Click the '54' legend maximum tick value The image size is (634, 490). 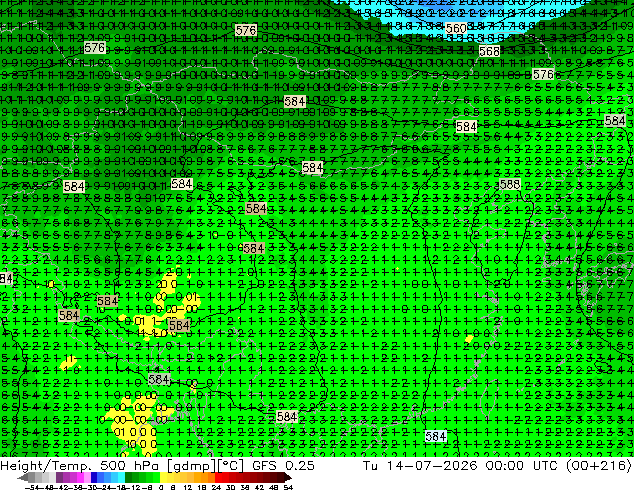(288, 487)
